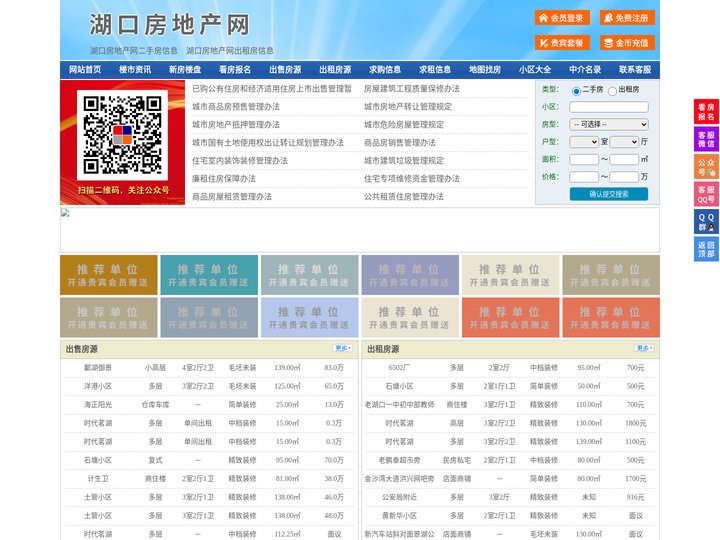Open 求购信息 navigation item
The image size is (720, 540).
(385, 70)
